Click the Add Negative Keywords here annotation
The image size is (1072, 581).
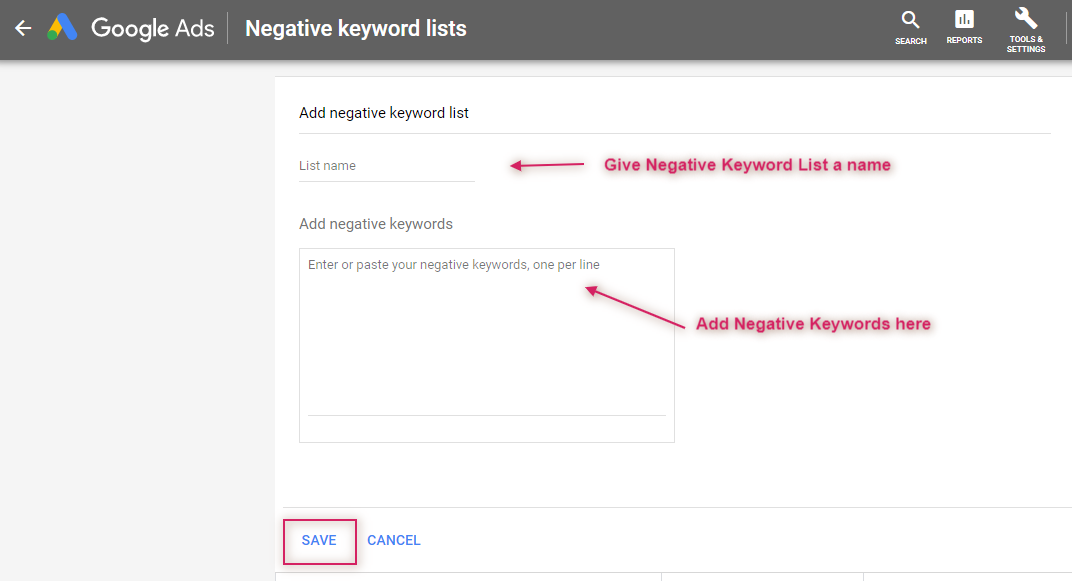[x=813, y=324]
